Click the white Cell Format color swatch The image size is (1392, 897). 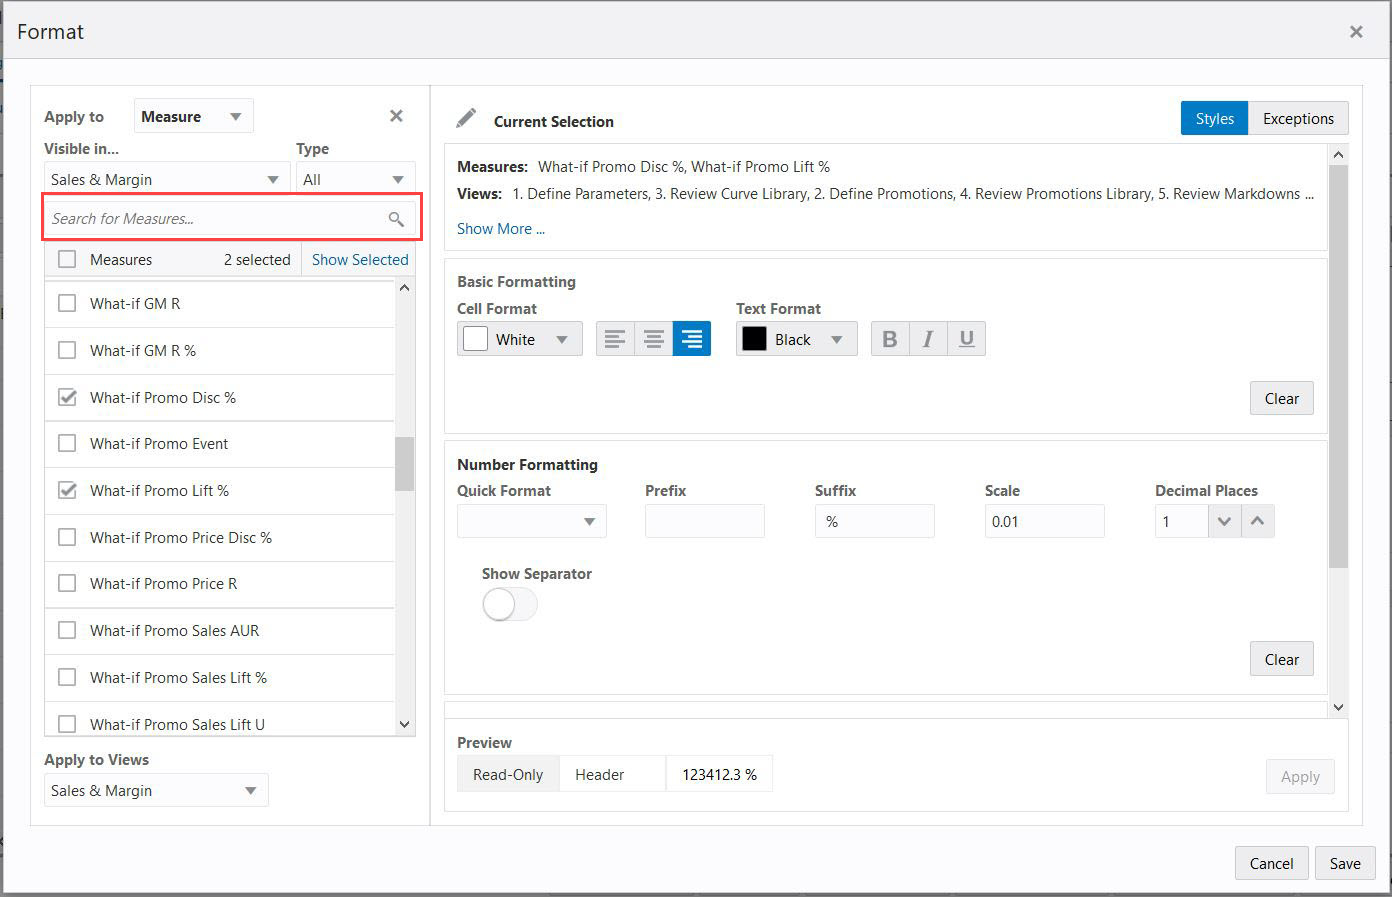(x=475, y=339)
